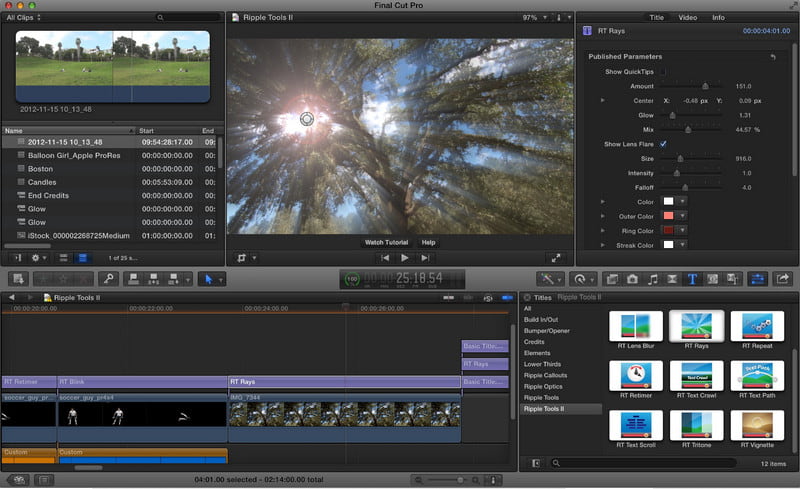
Task: Show the Effects browser icon
Action: (612, 279)
